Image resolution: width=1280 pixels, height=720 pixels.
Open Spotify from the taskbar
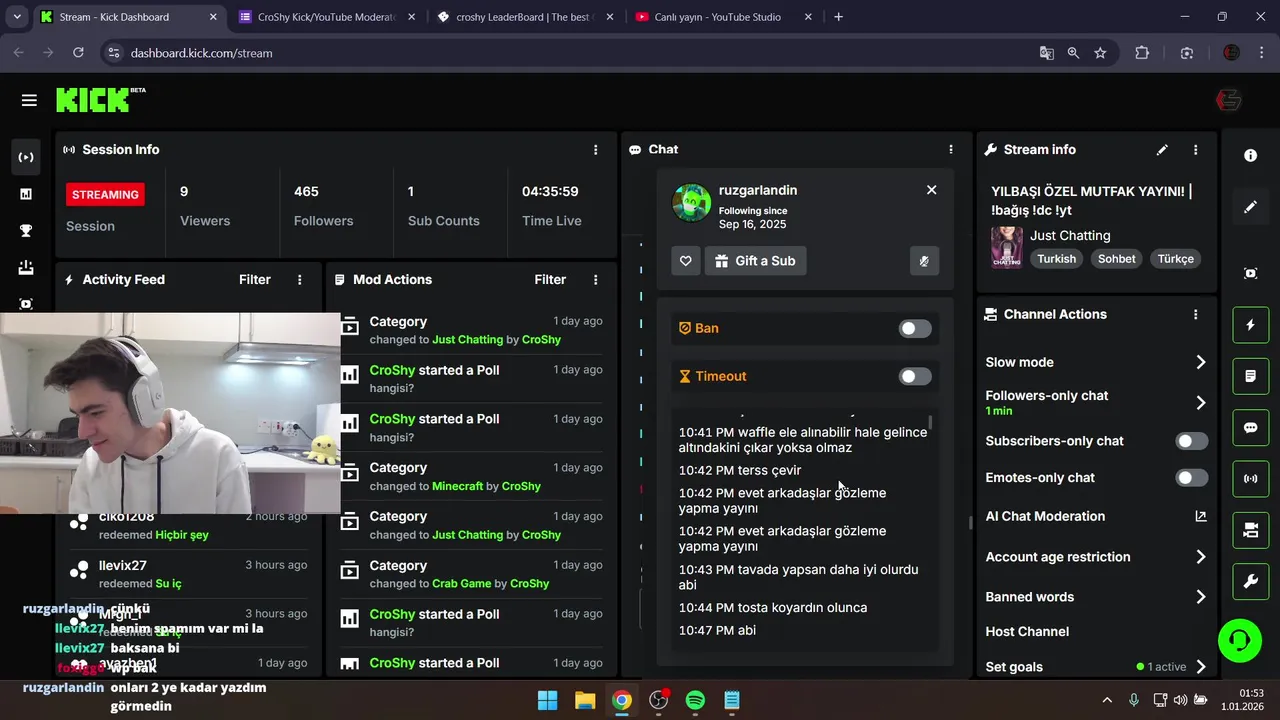(x=695, y=700)
